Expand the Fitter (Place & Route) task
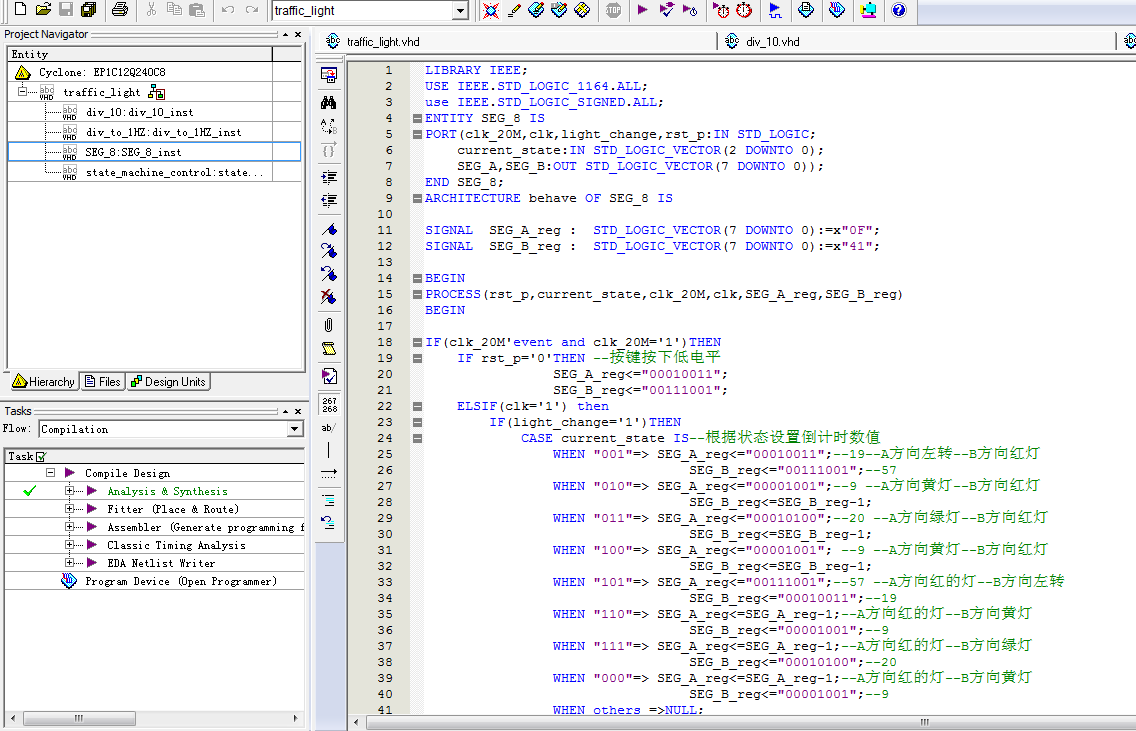This screenshot has height=731, width=1136. [x=70, y=509]
